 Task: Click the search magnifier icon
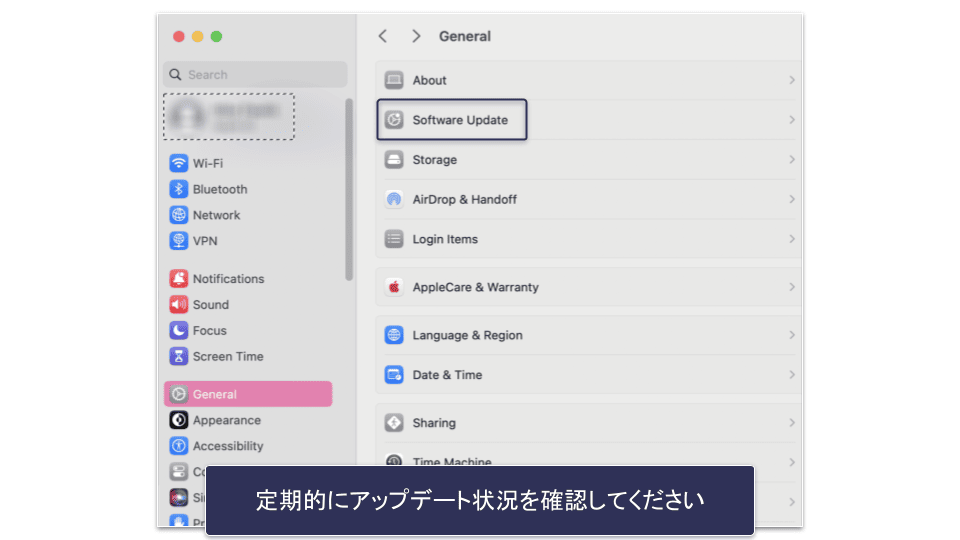(175, 75)
